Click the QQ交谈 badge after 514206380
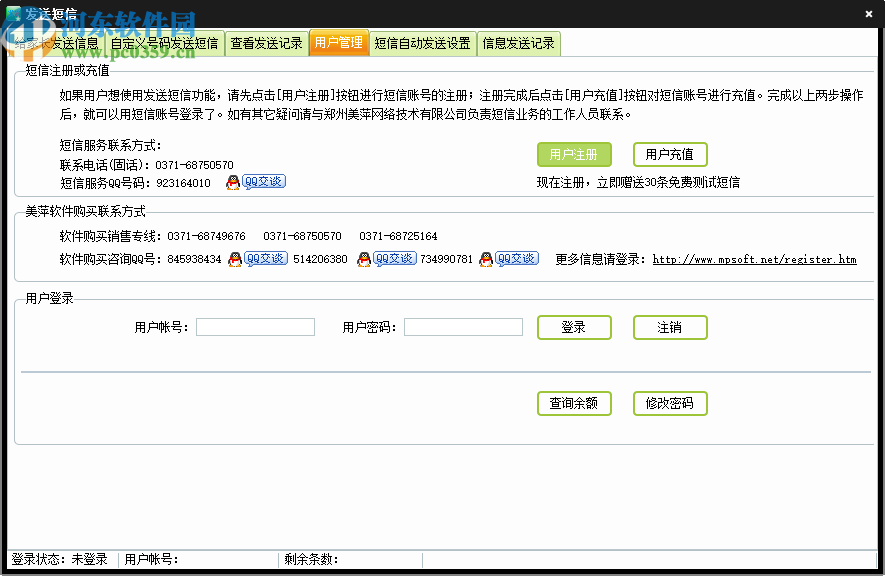Screen dimensions: 885x576 coord(393,258)
